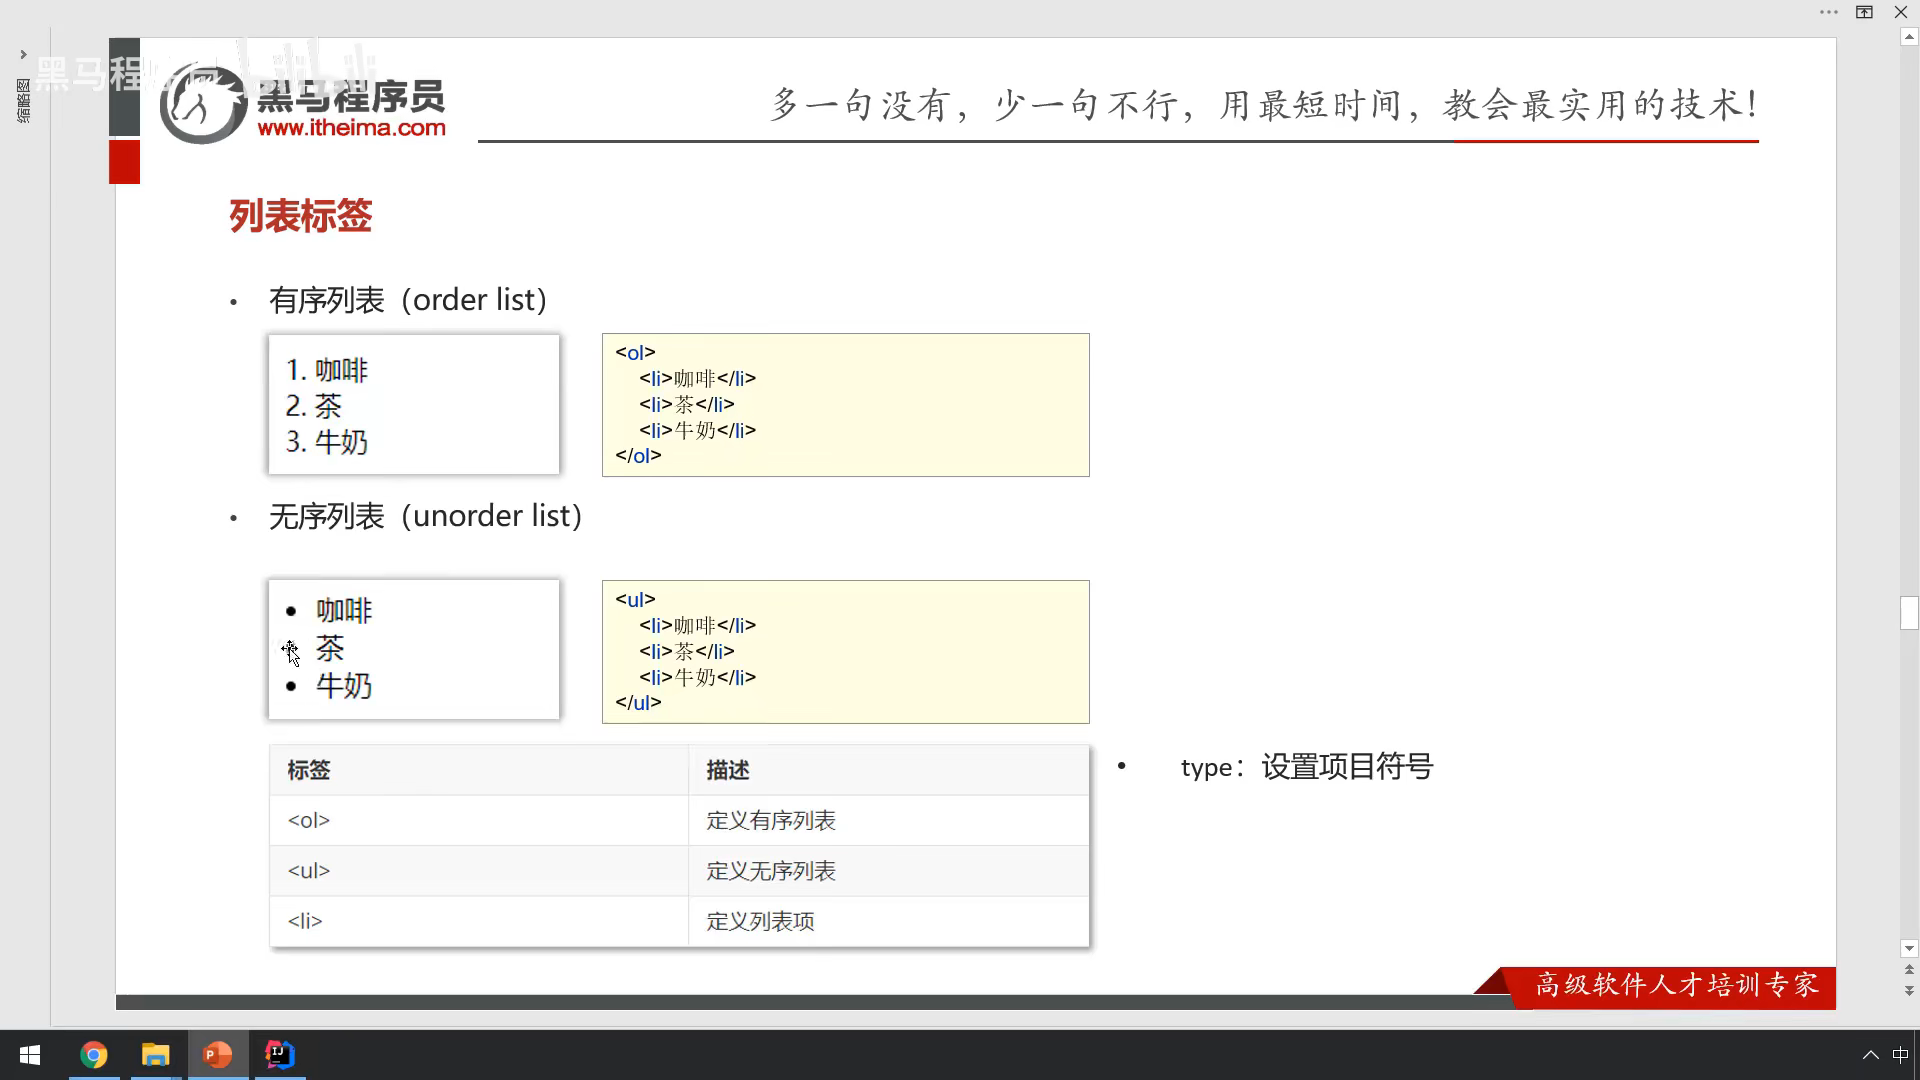Viewport: 1920px width, 1080px height.
Task: Expand the collapsed thumbnails pane chevron
Action: [23, 55]
